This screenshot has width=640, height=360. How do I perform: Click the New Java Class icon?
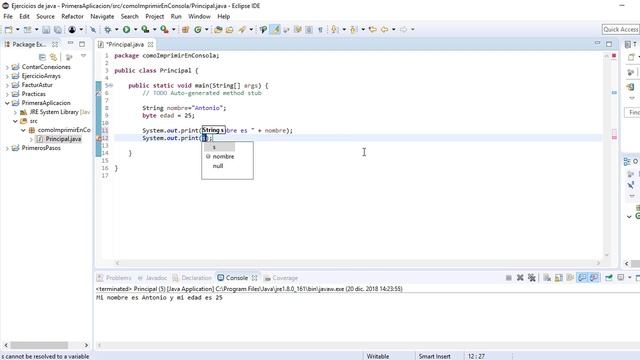pyautogui.click(x=198, y=30)
